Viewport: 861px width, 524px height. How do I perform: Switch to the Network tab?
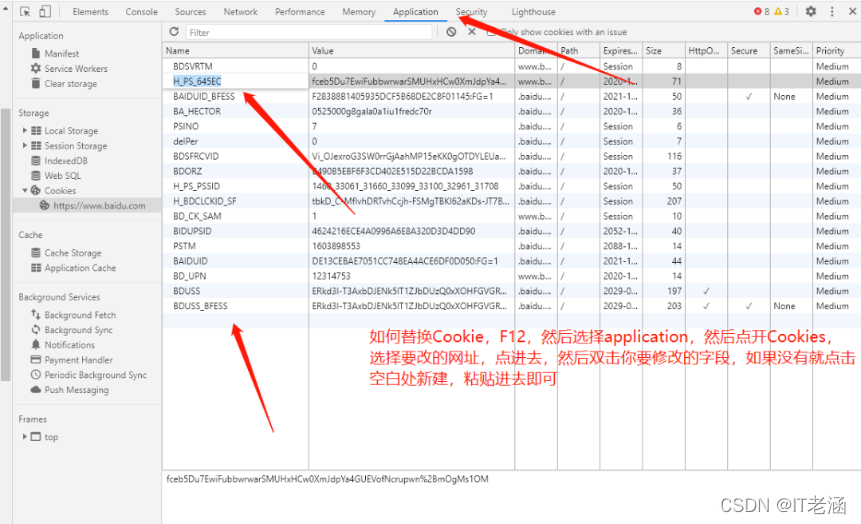(x=241, y=12)
